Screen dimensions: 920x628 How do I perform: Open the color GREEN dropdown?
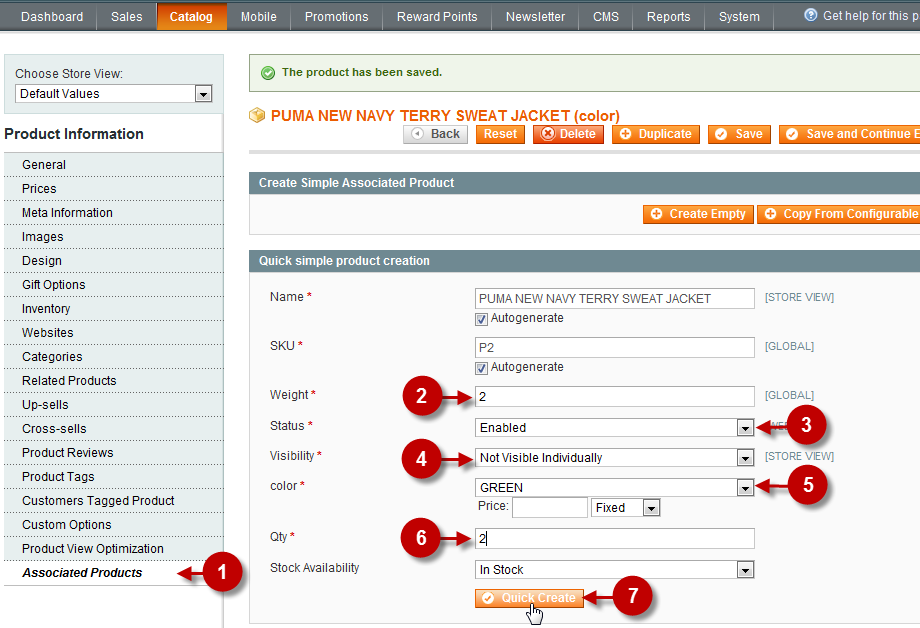(x=614, y=487)
